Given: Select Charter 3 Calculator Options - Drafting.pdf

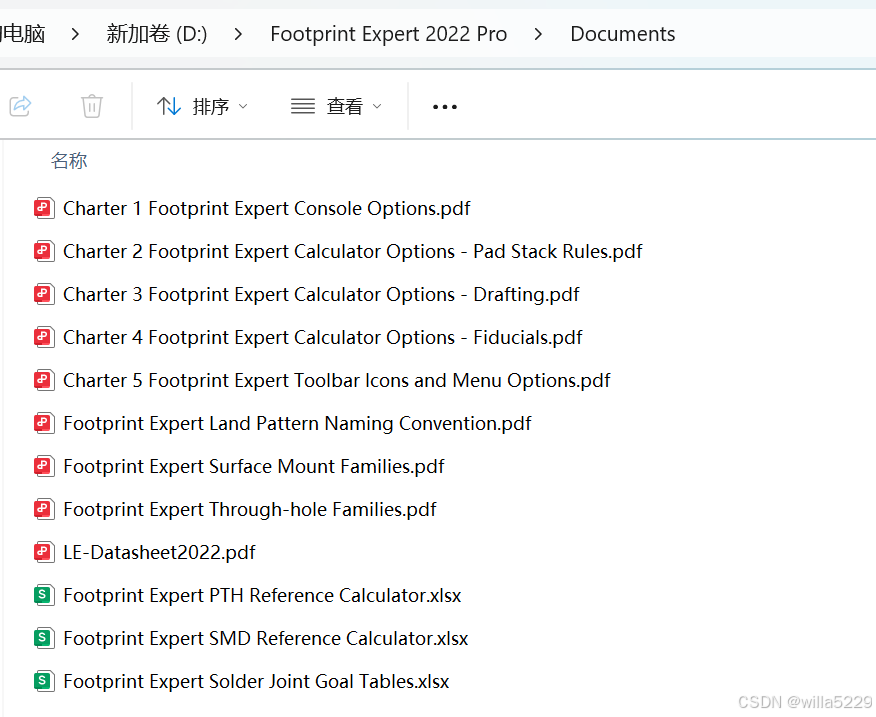Looking at the screenshot, I should click(x=321, y=295).
